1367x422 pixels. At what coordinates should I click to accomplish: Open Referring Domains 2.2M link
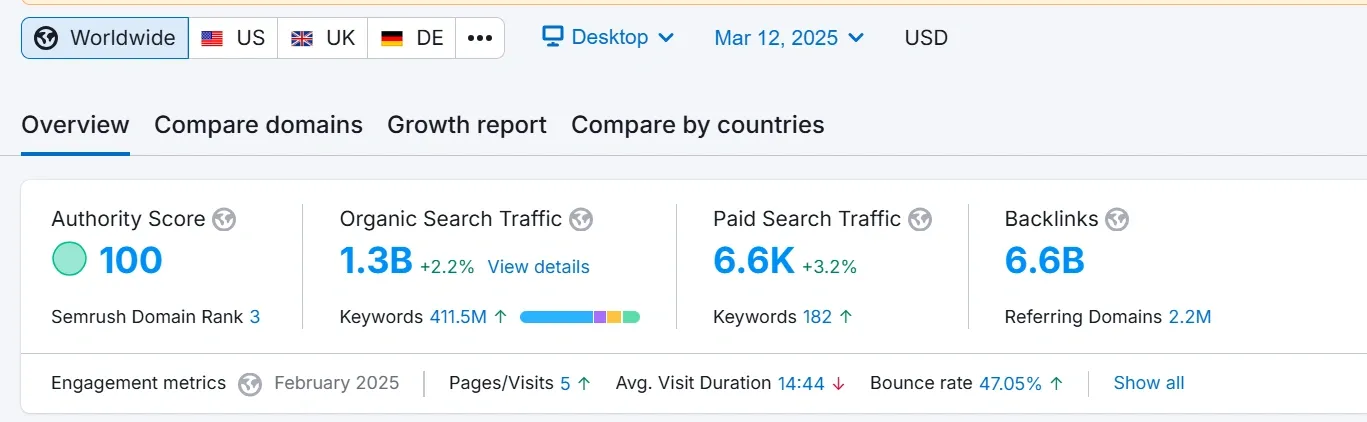1190,317
